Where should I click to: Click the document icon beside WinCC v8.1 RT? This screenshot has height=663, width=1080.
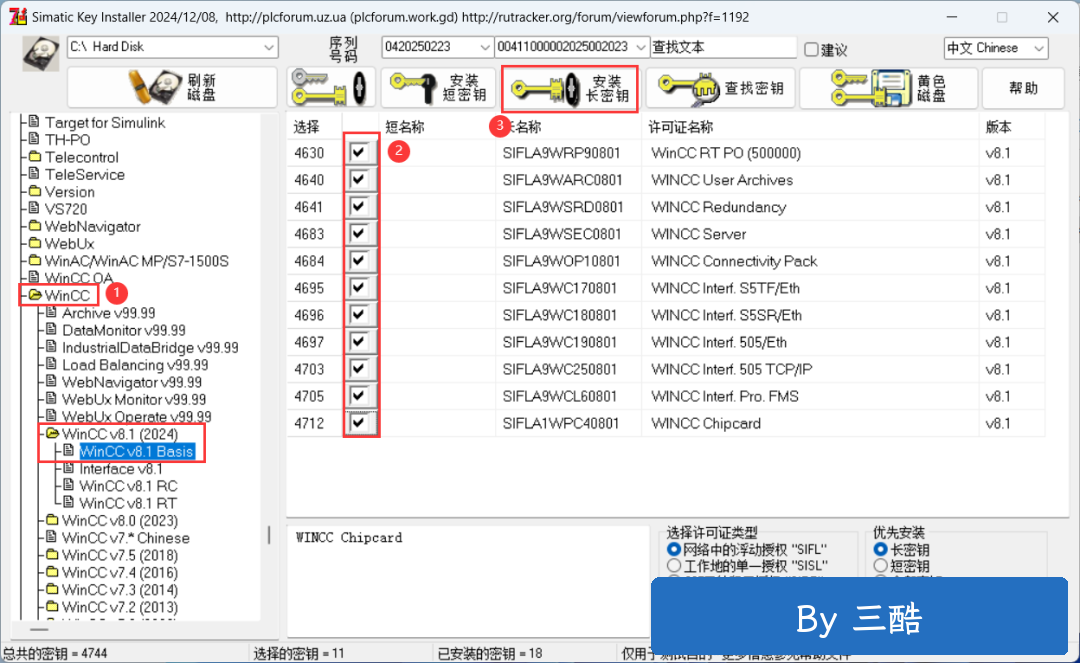pyautogui.click(x=68, y=503)
